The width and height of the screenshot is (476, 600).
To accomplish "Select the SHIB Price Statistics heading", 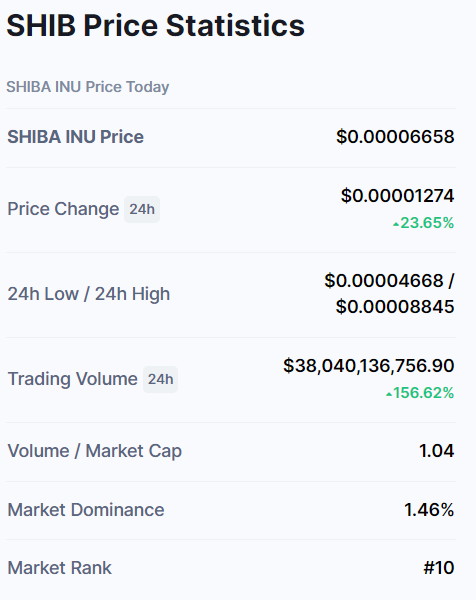I will tap(155, 26).
